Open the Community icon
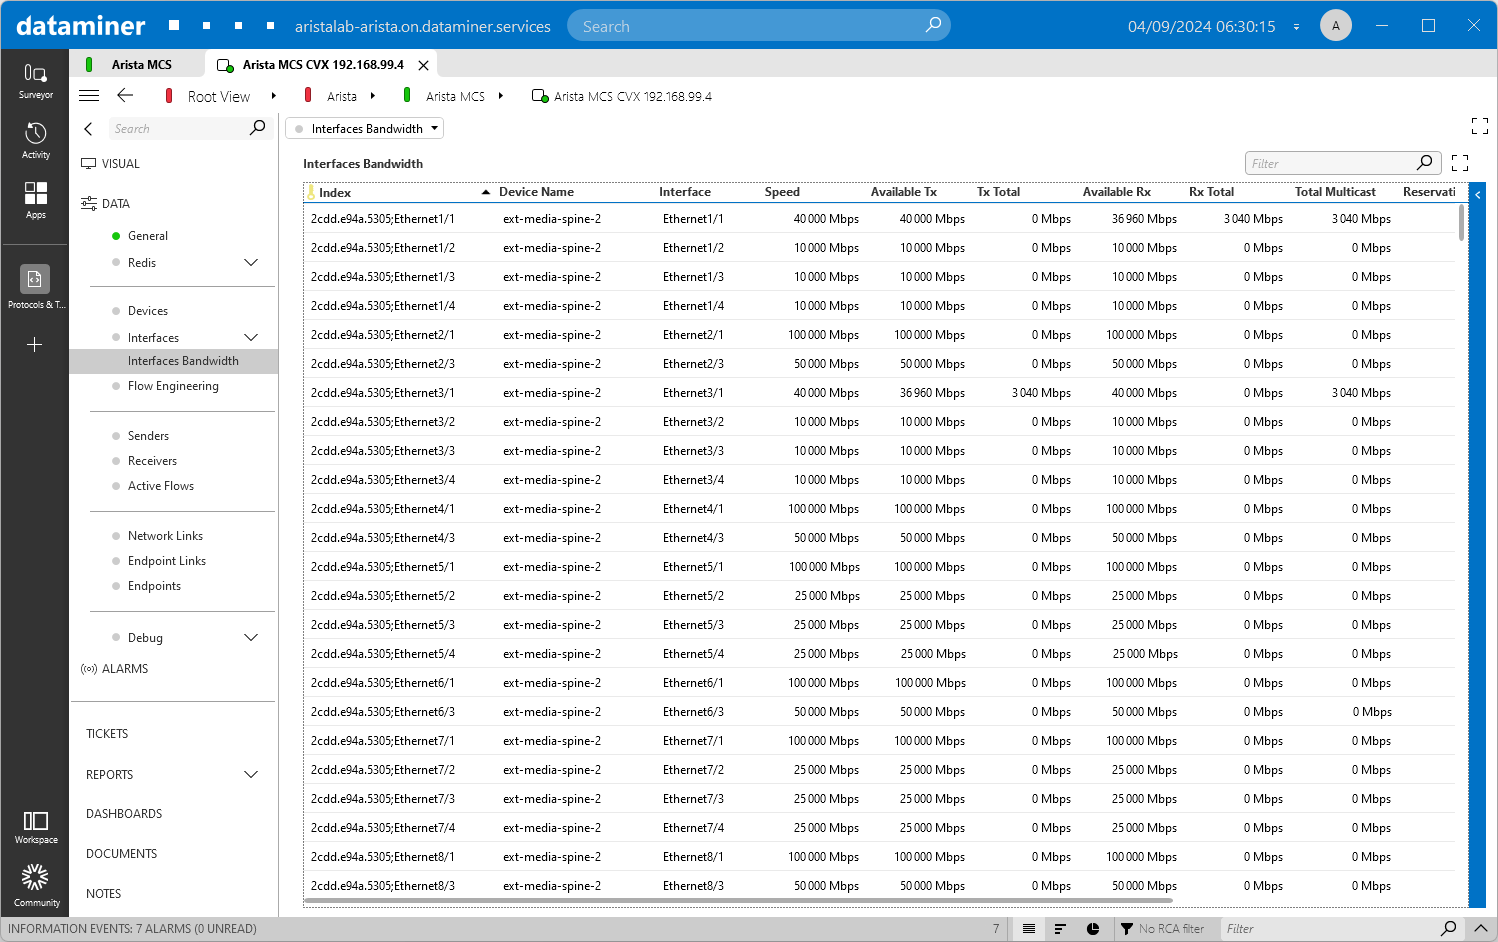 [x=35, y=885]
